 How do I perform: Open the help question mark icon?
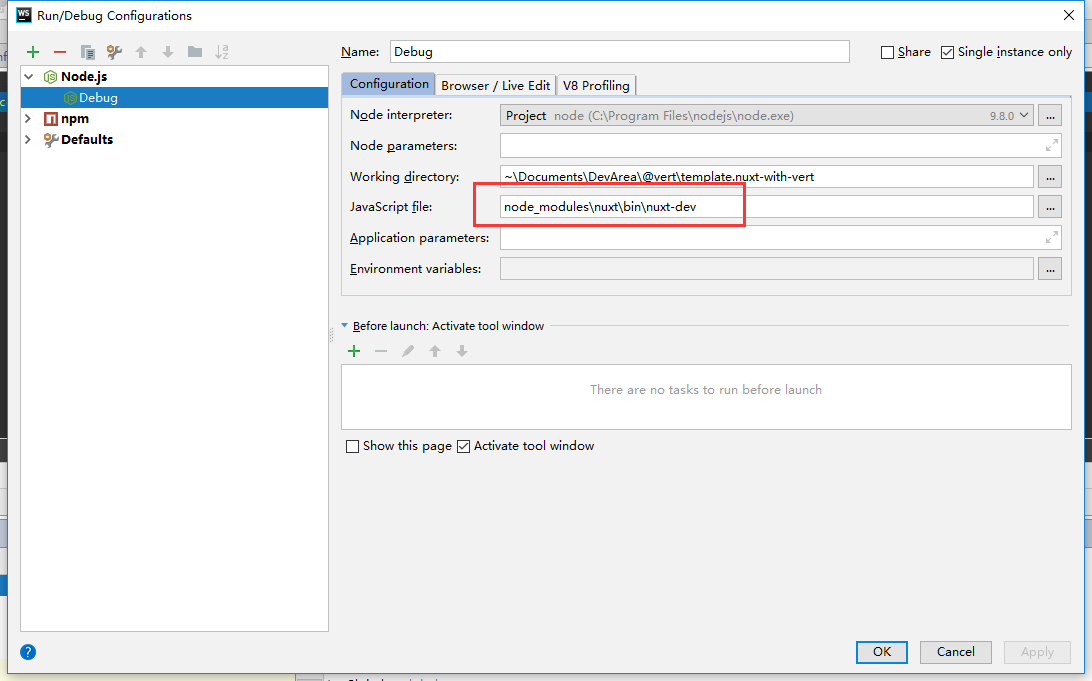click(x=27, y=651)
